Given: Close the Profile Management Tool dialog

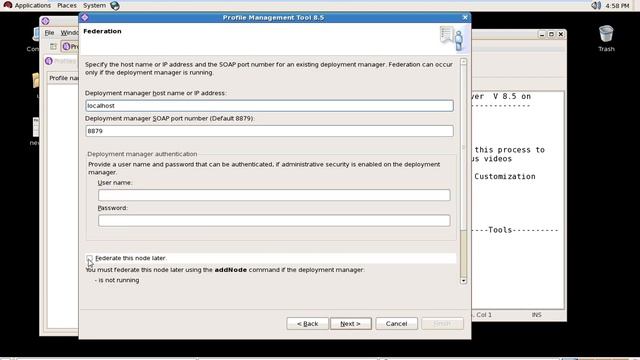Looking at the screenshot, I should tap(465, 17).
